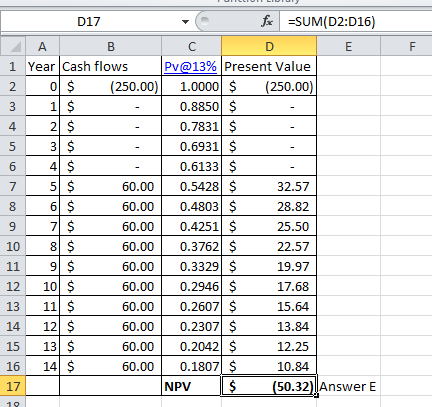Click Year cell with value 10
Image resolution: width=432 pixels, height=407 pixels.
click(x=42, y=286)
